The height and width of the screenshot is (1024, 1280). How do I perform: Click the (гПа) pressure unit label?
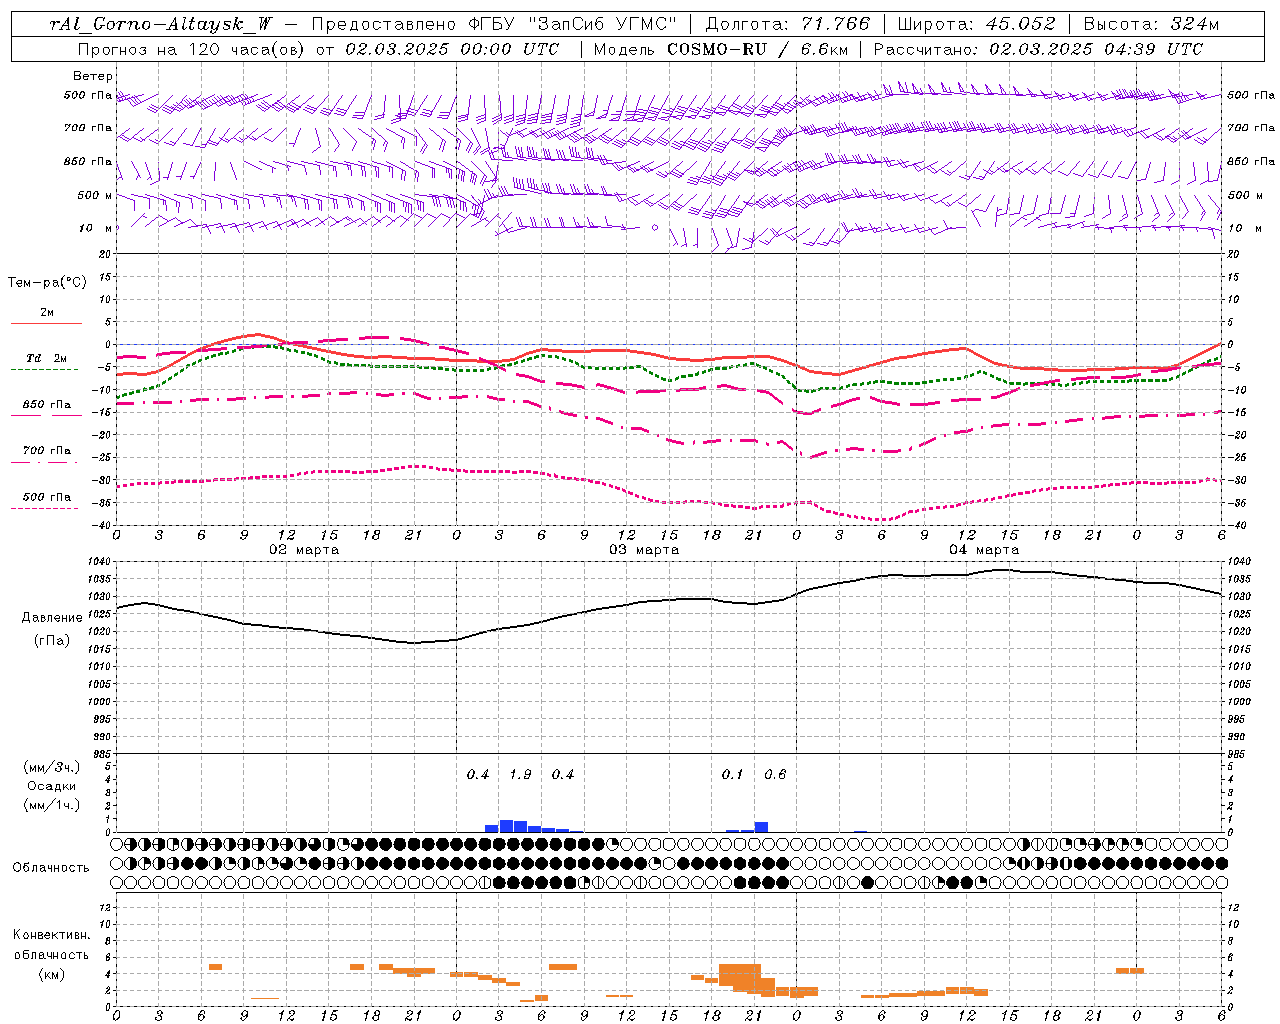click(52, 640)
